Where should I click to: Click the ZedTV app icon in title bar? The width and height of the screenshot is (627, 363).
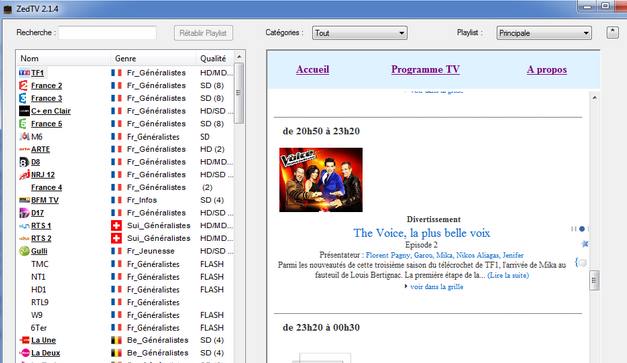pyautogui.click(x=8, y=9)
